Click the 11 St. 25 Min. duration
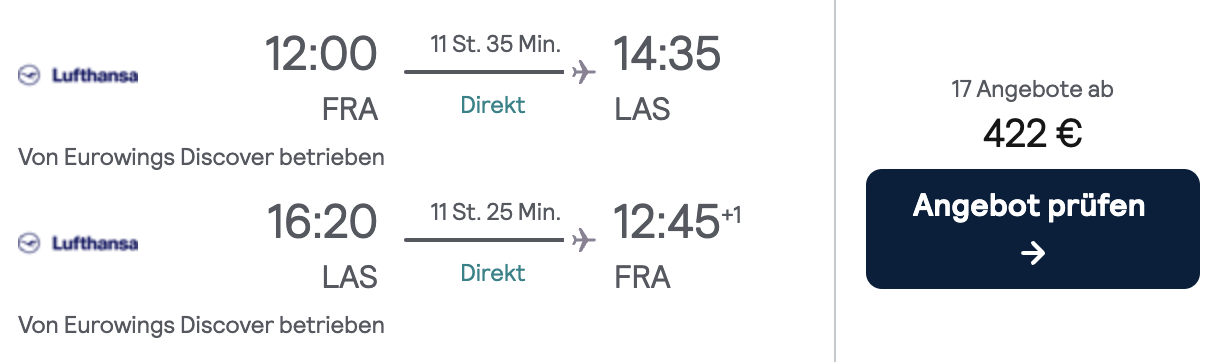 pos(495,212)
